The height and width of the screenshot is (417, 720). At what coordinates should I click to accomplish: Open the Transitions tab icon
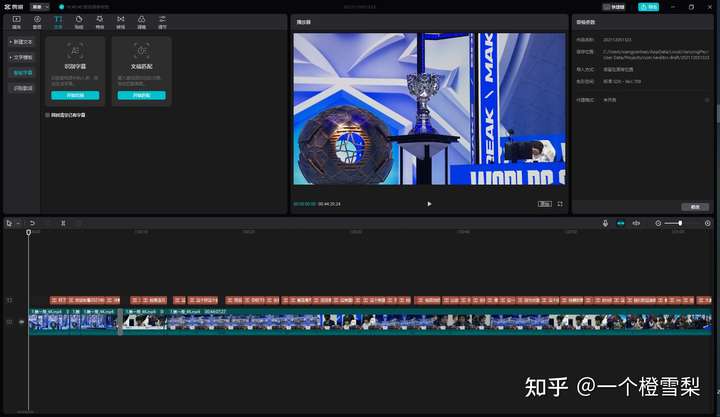tap(120, 22)
